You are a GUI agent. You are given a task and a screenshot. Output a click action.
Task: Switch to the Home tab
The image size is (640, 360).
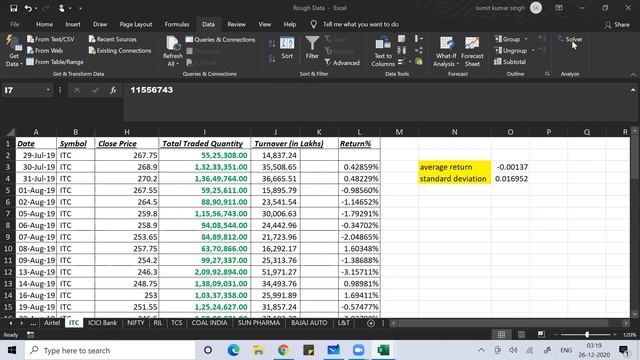click(x=44, y=24)
